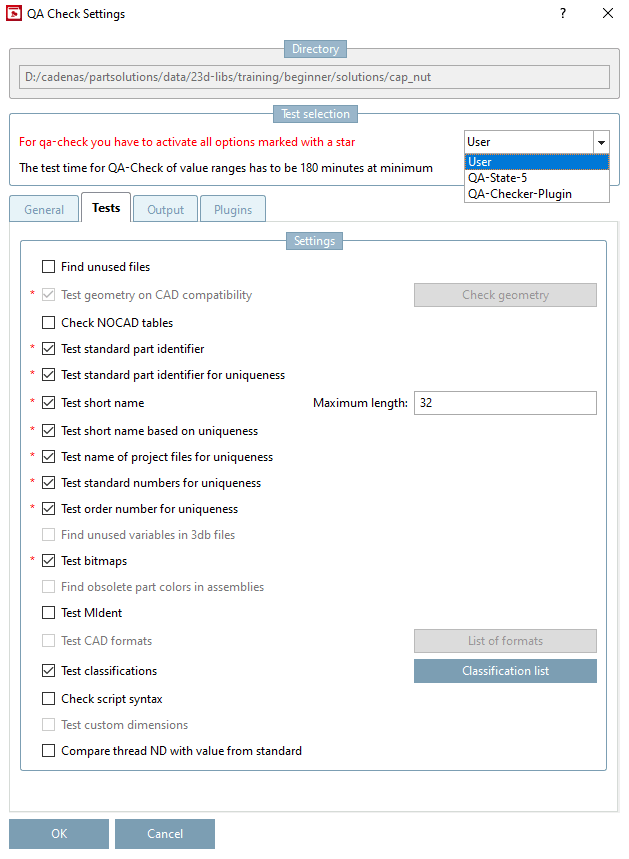Click the Maximum length input field

point(505,402)
